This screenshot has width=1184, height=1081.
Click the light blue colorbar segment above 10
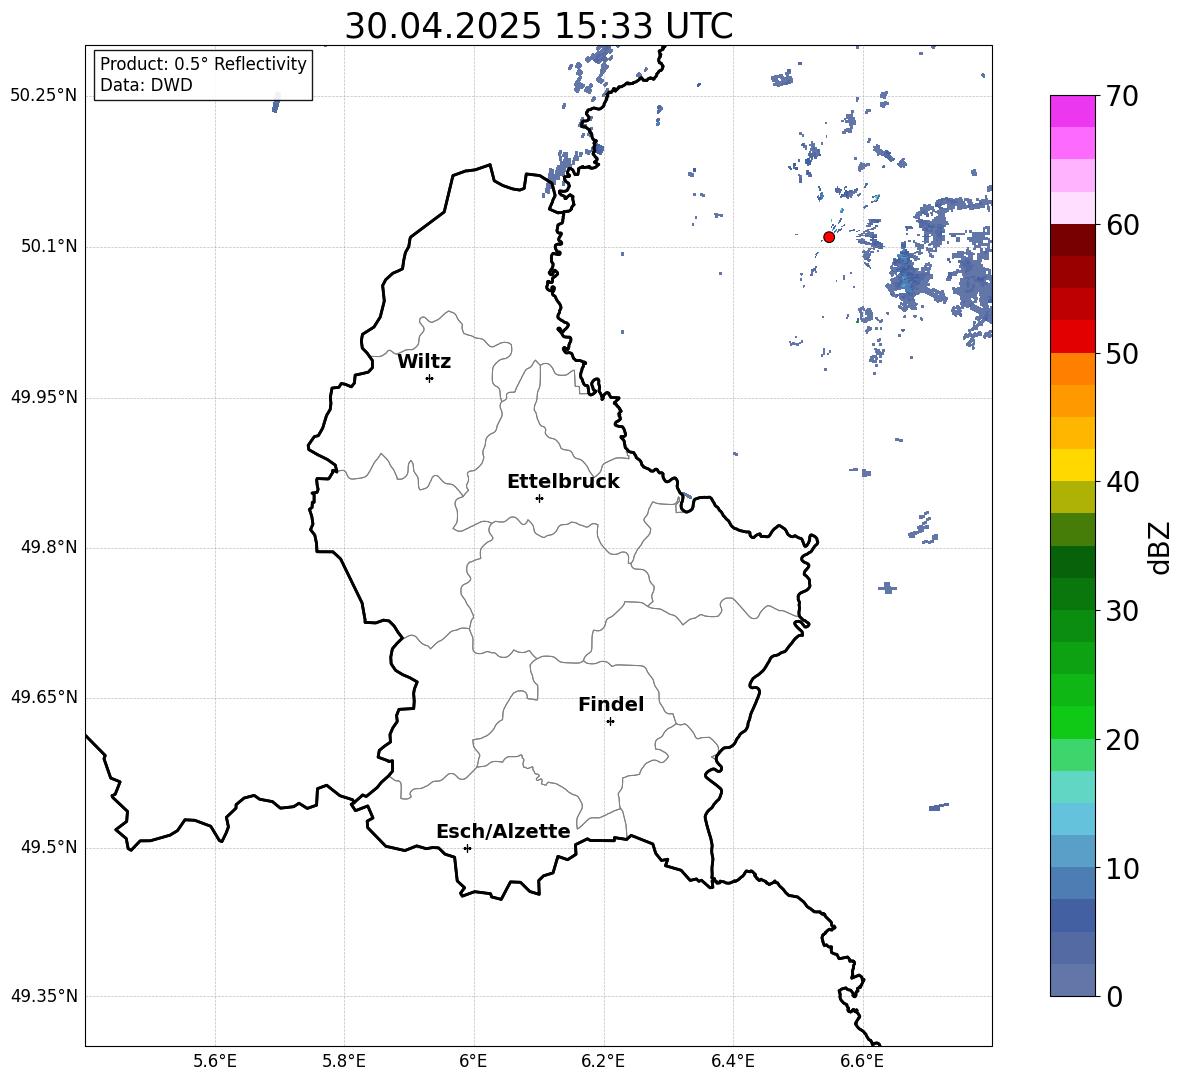point(1073,851)
